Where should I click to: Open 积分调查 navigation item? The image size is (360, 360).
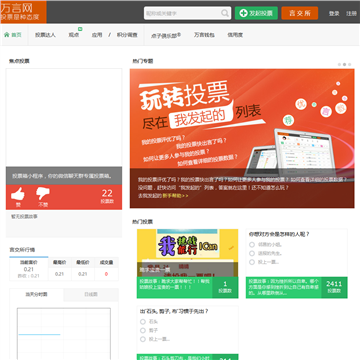[x=127, y=35]
